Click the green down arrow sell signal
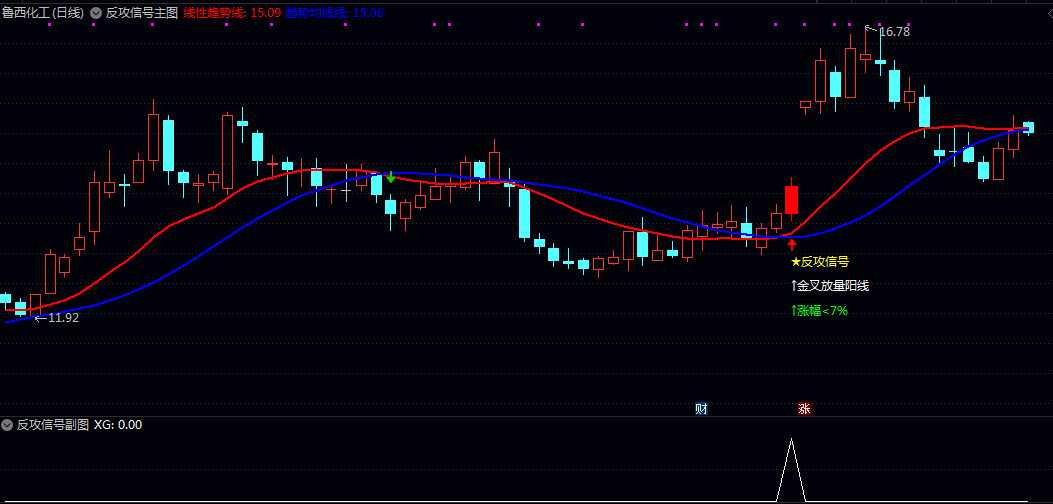 coord(391,177)
